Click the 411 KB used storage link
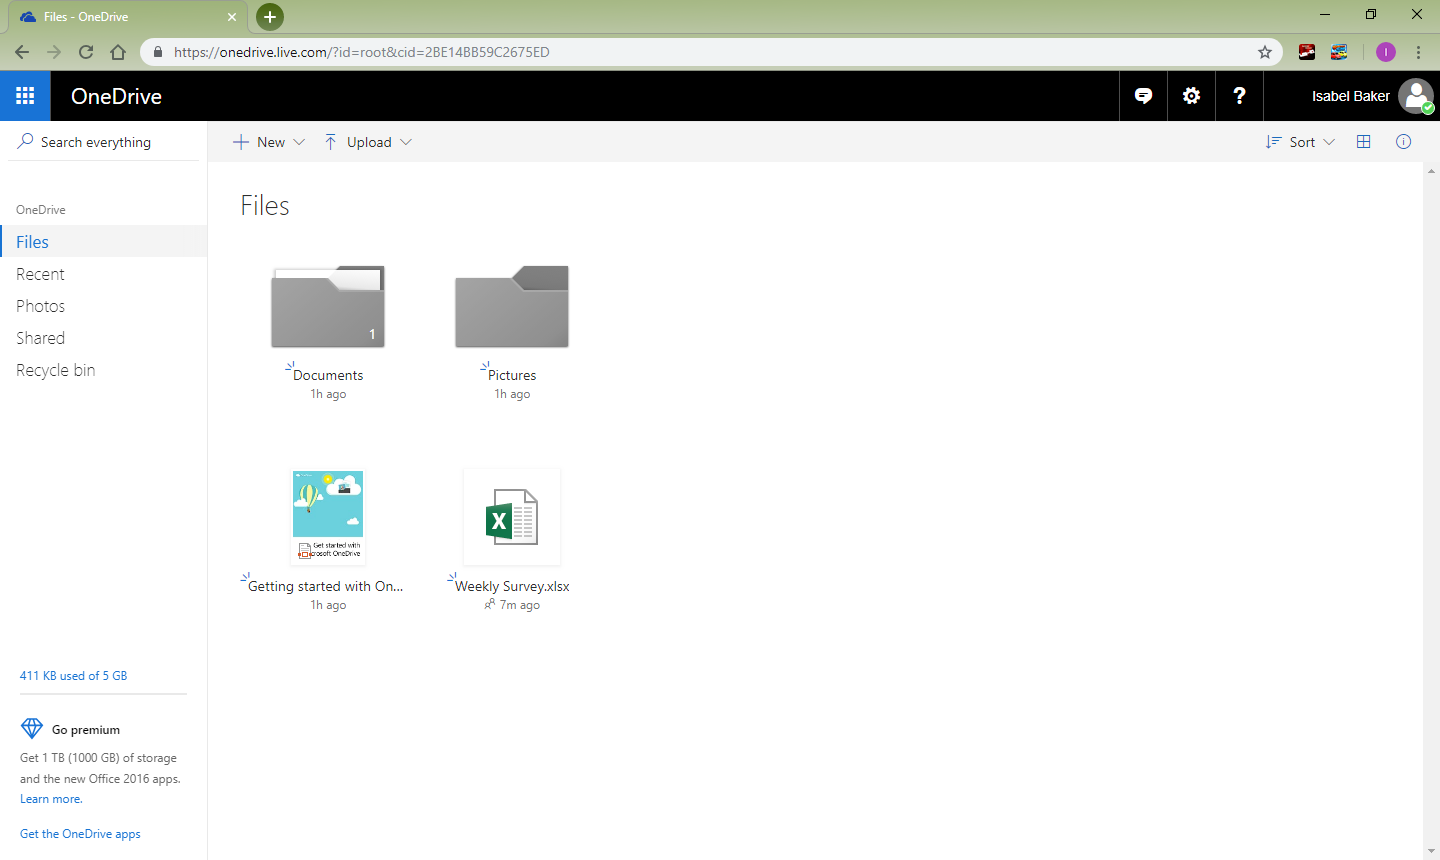Screen dimensions: 1440x860 tap(74, 676)
